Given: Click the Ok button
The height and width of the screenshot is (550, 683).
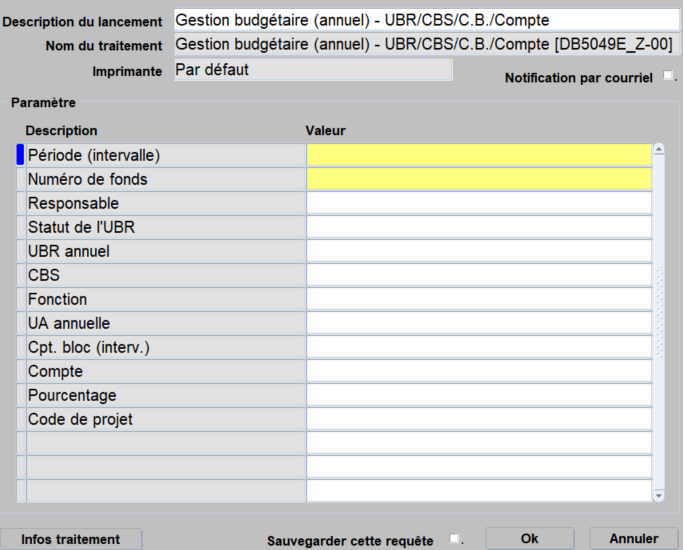Looking at the screenshot, I should (x=530, y=539).
